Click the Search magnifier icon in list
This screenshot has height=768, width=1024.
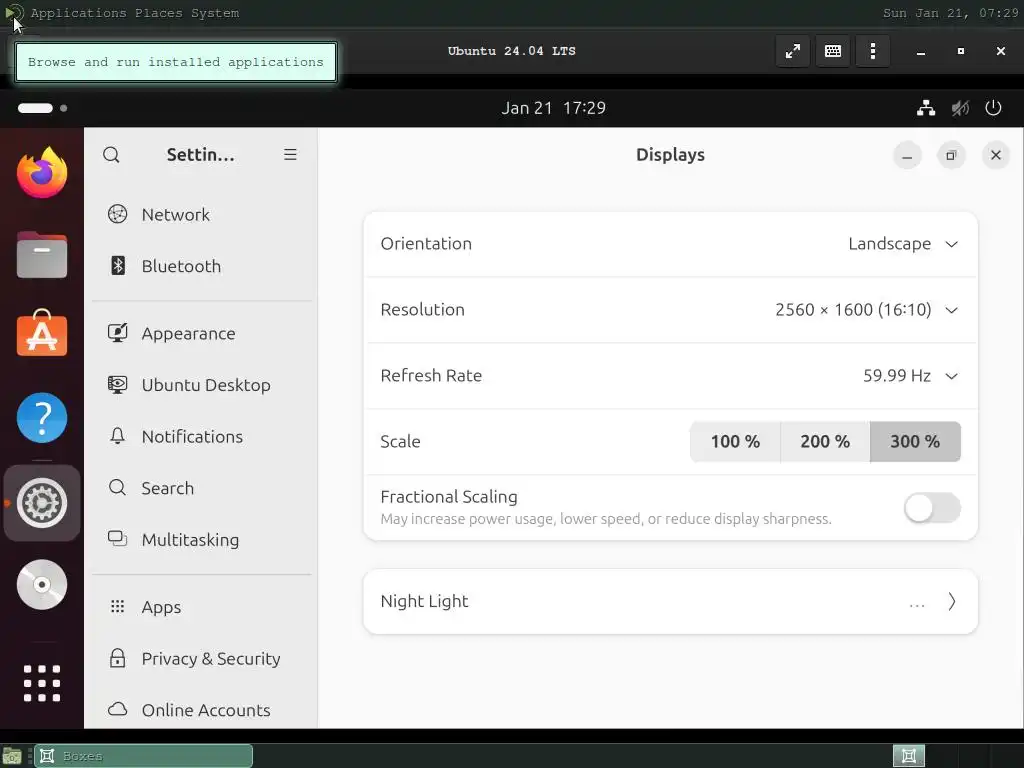coord(118,487)
